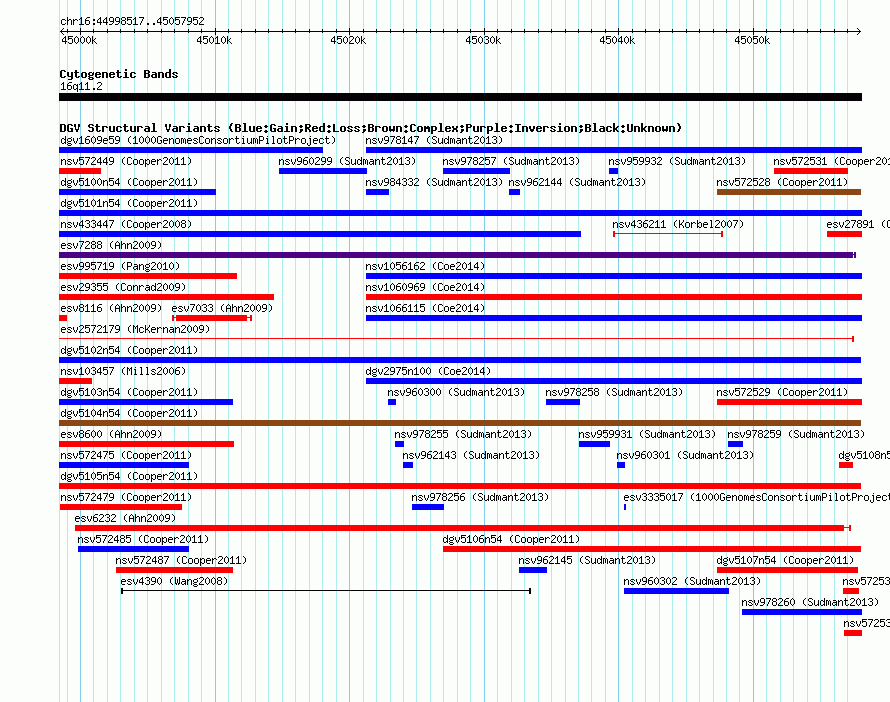890x702 pixels.
Task: Select the esv2572179 (McKernan2009) label
Action: point(135,329)
